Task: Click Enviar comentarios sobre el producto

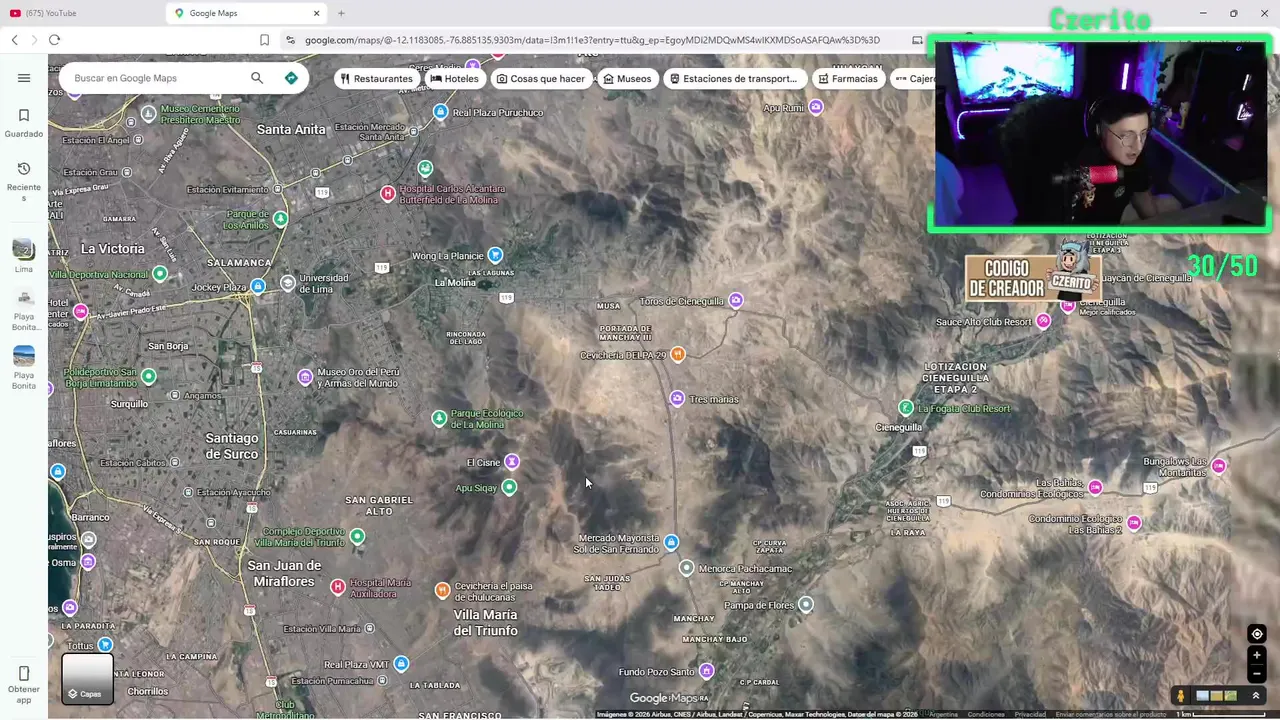Action: click(1110, 714)
